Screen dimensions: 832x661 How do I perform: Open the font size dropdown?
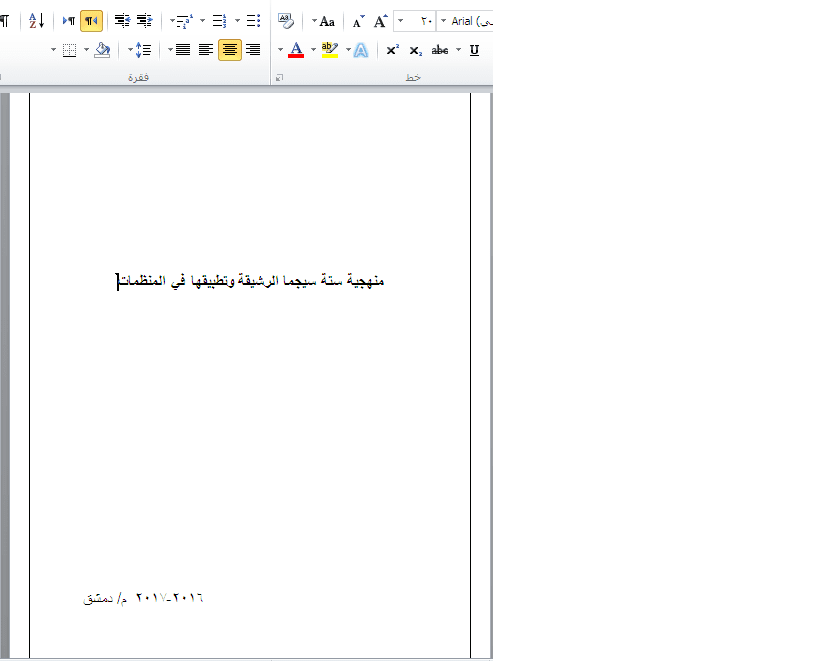click(x=400, y=21)
